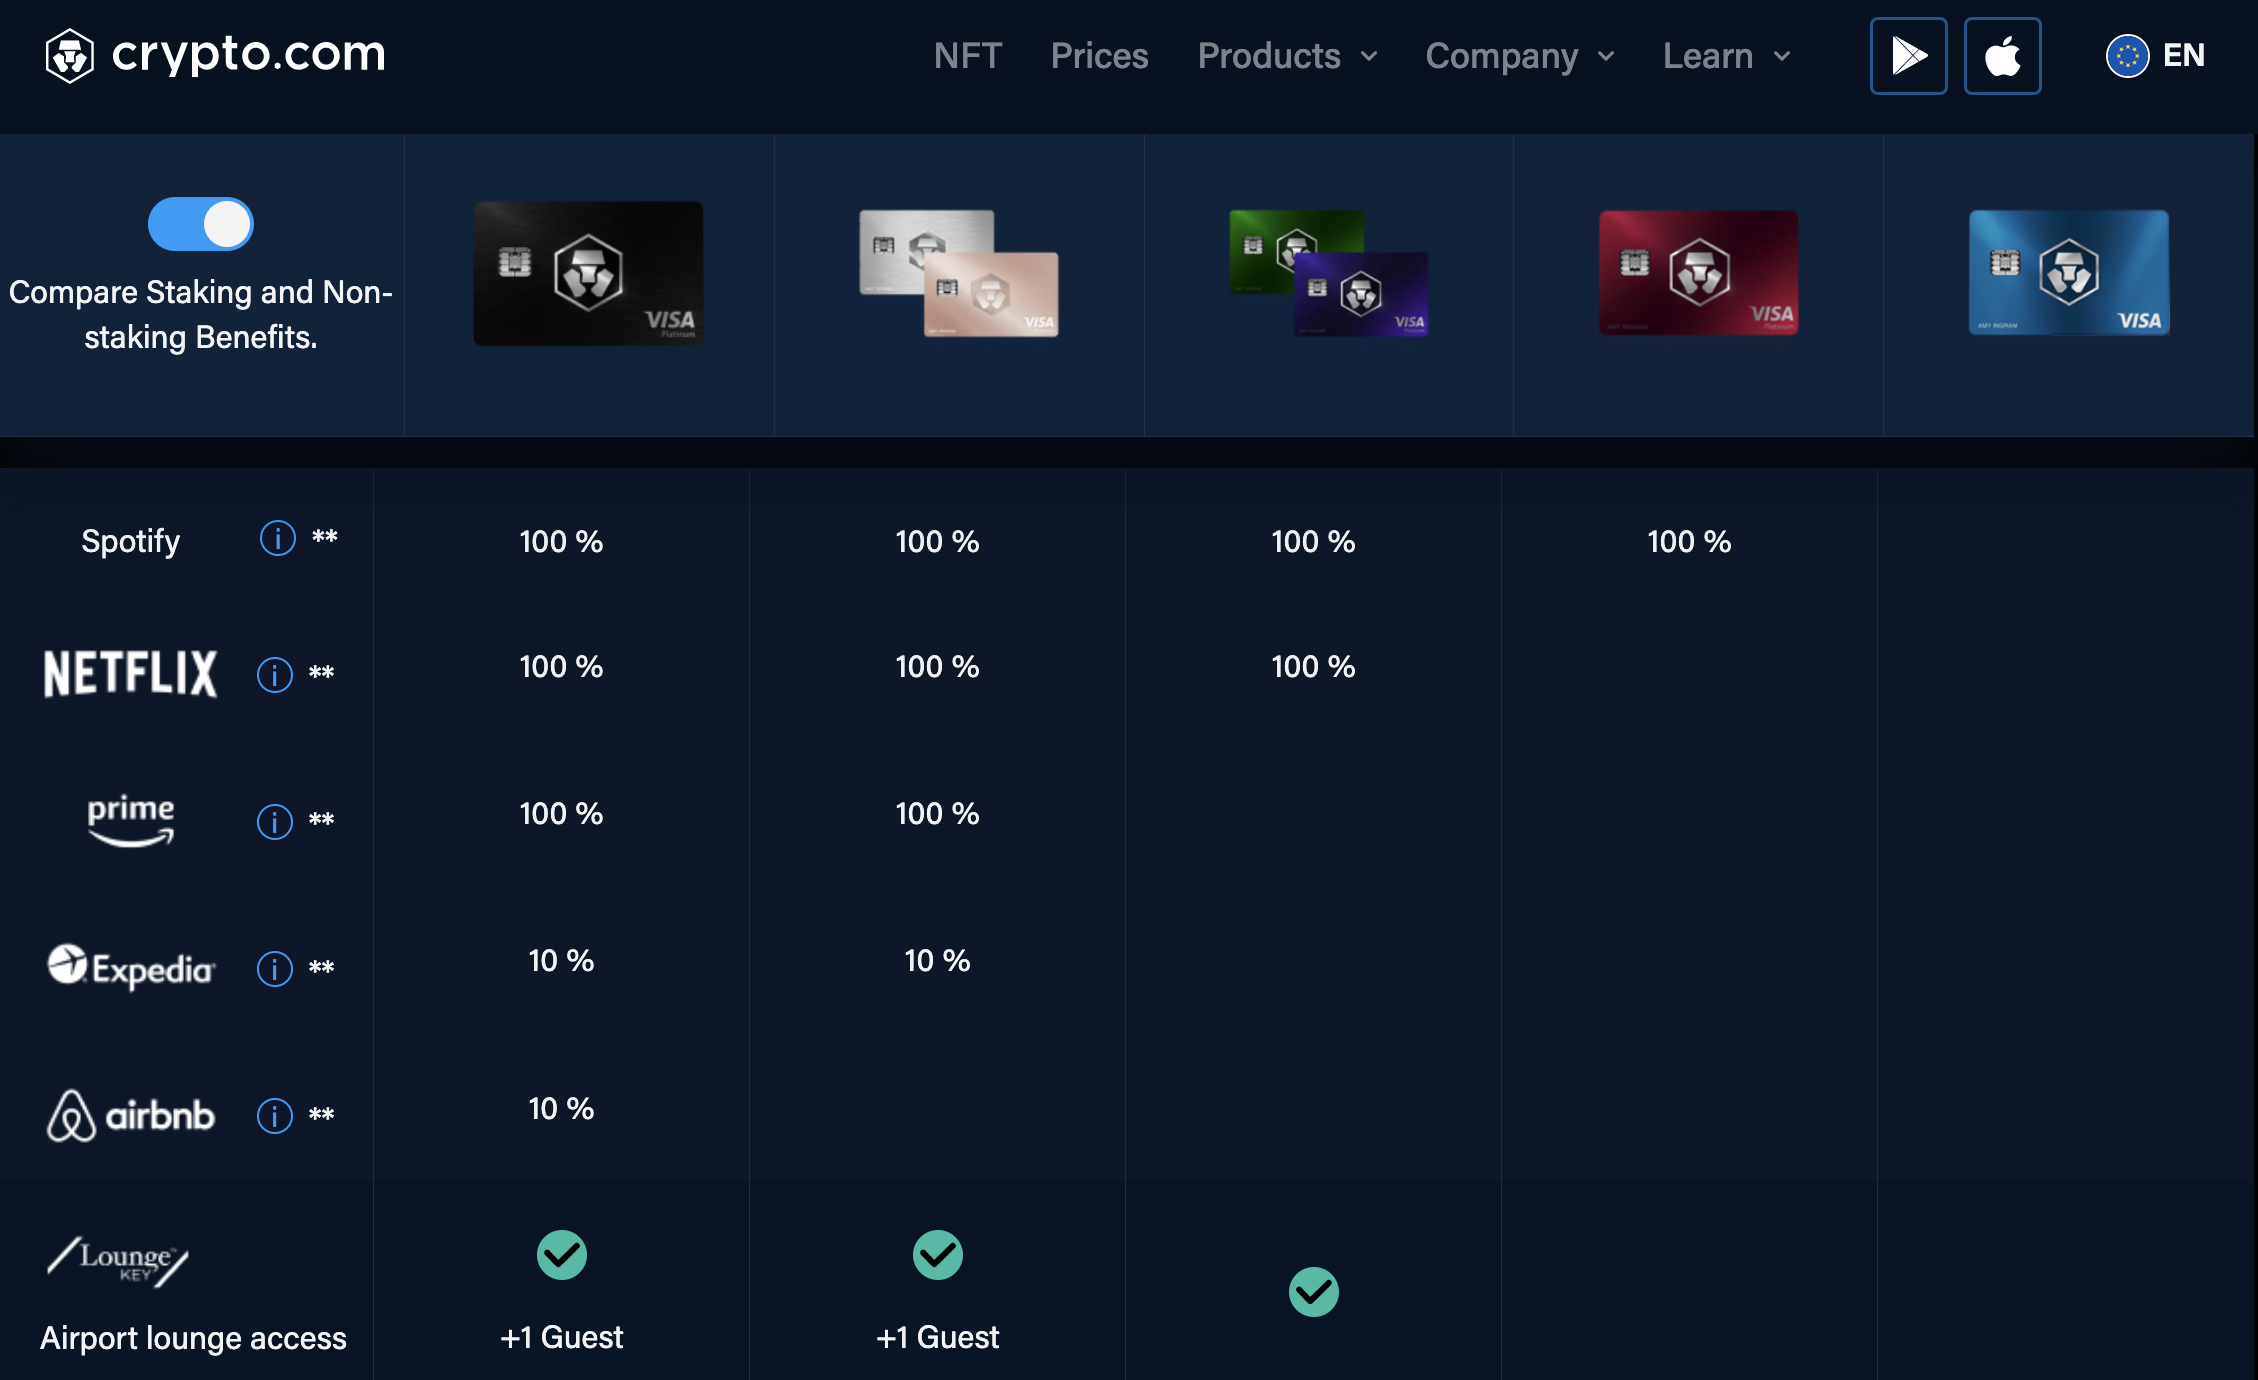
Task: Change the EN language selector
Action: pos(2156,56)
